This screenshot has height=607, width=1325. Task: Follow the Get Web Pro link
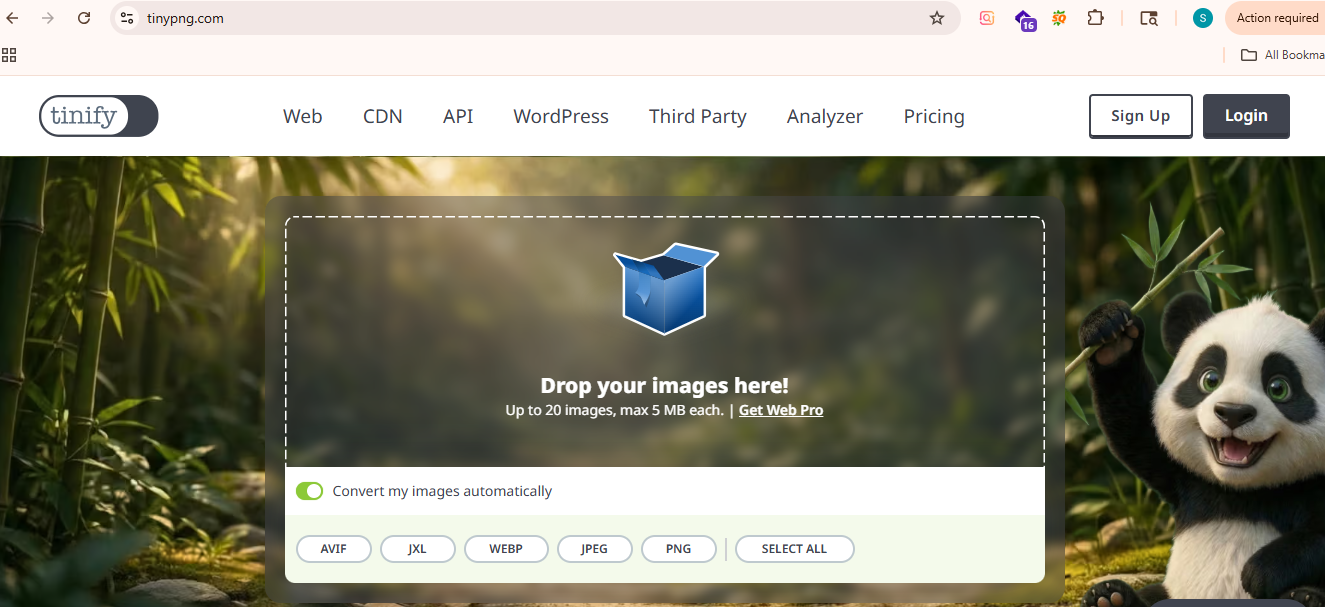(x=781, y=410)
